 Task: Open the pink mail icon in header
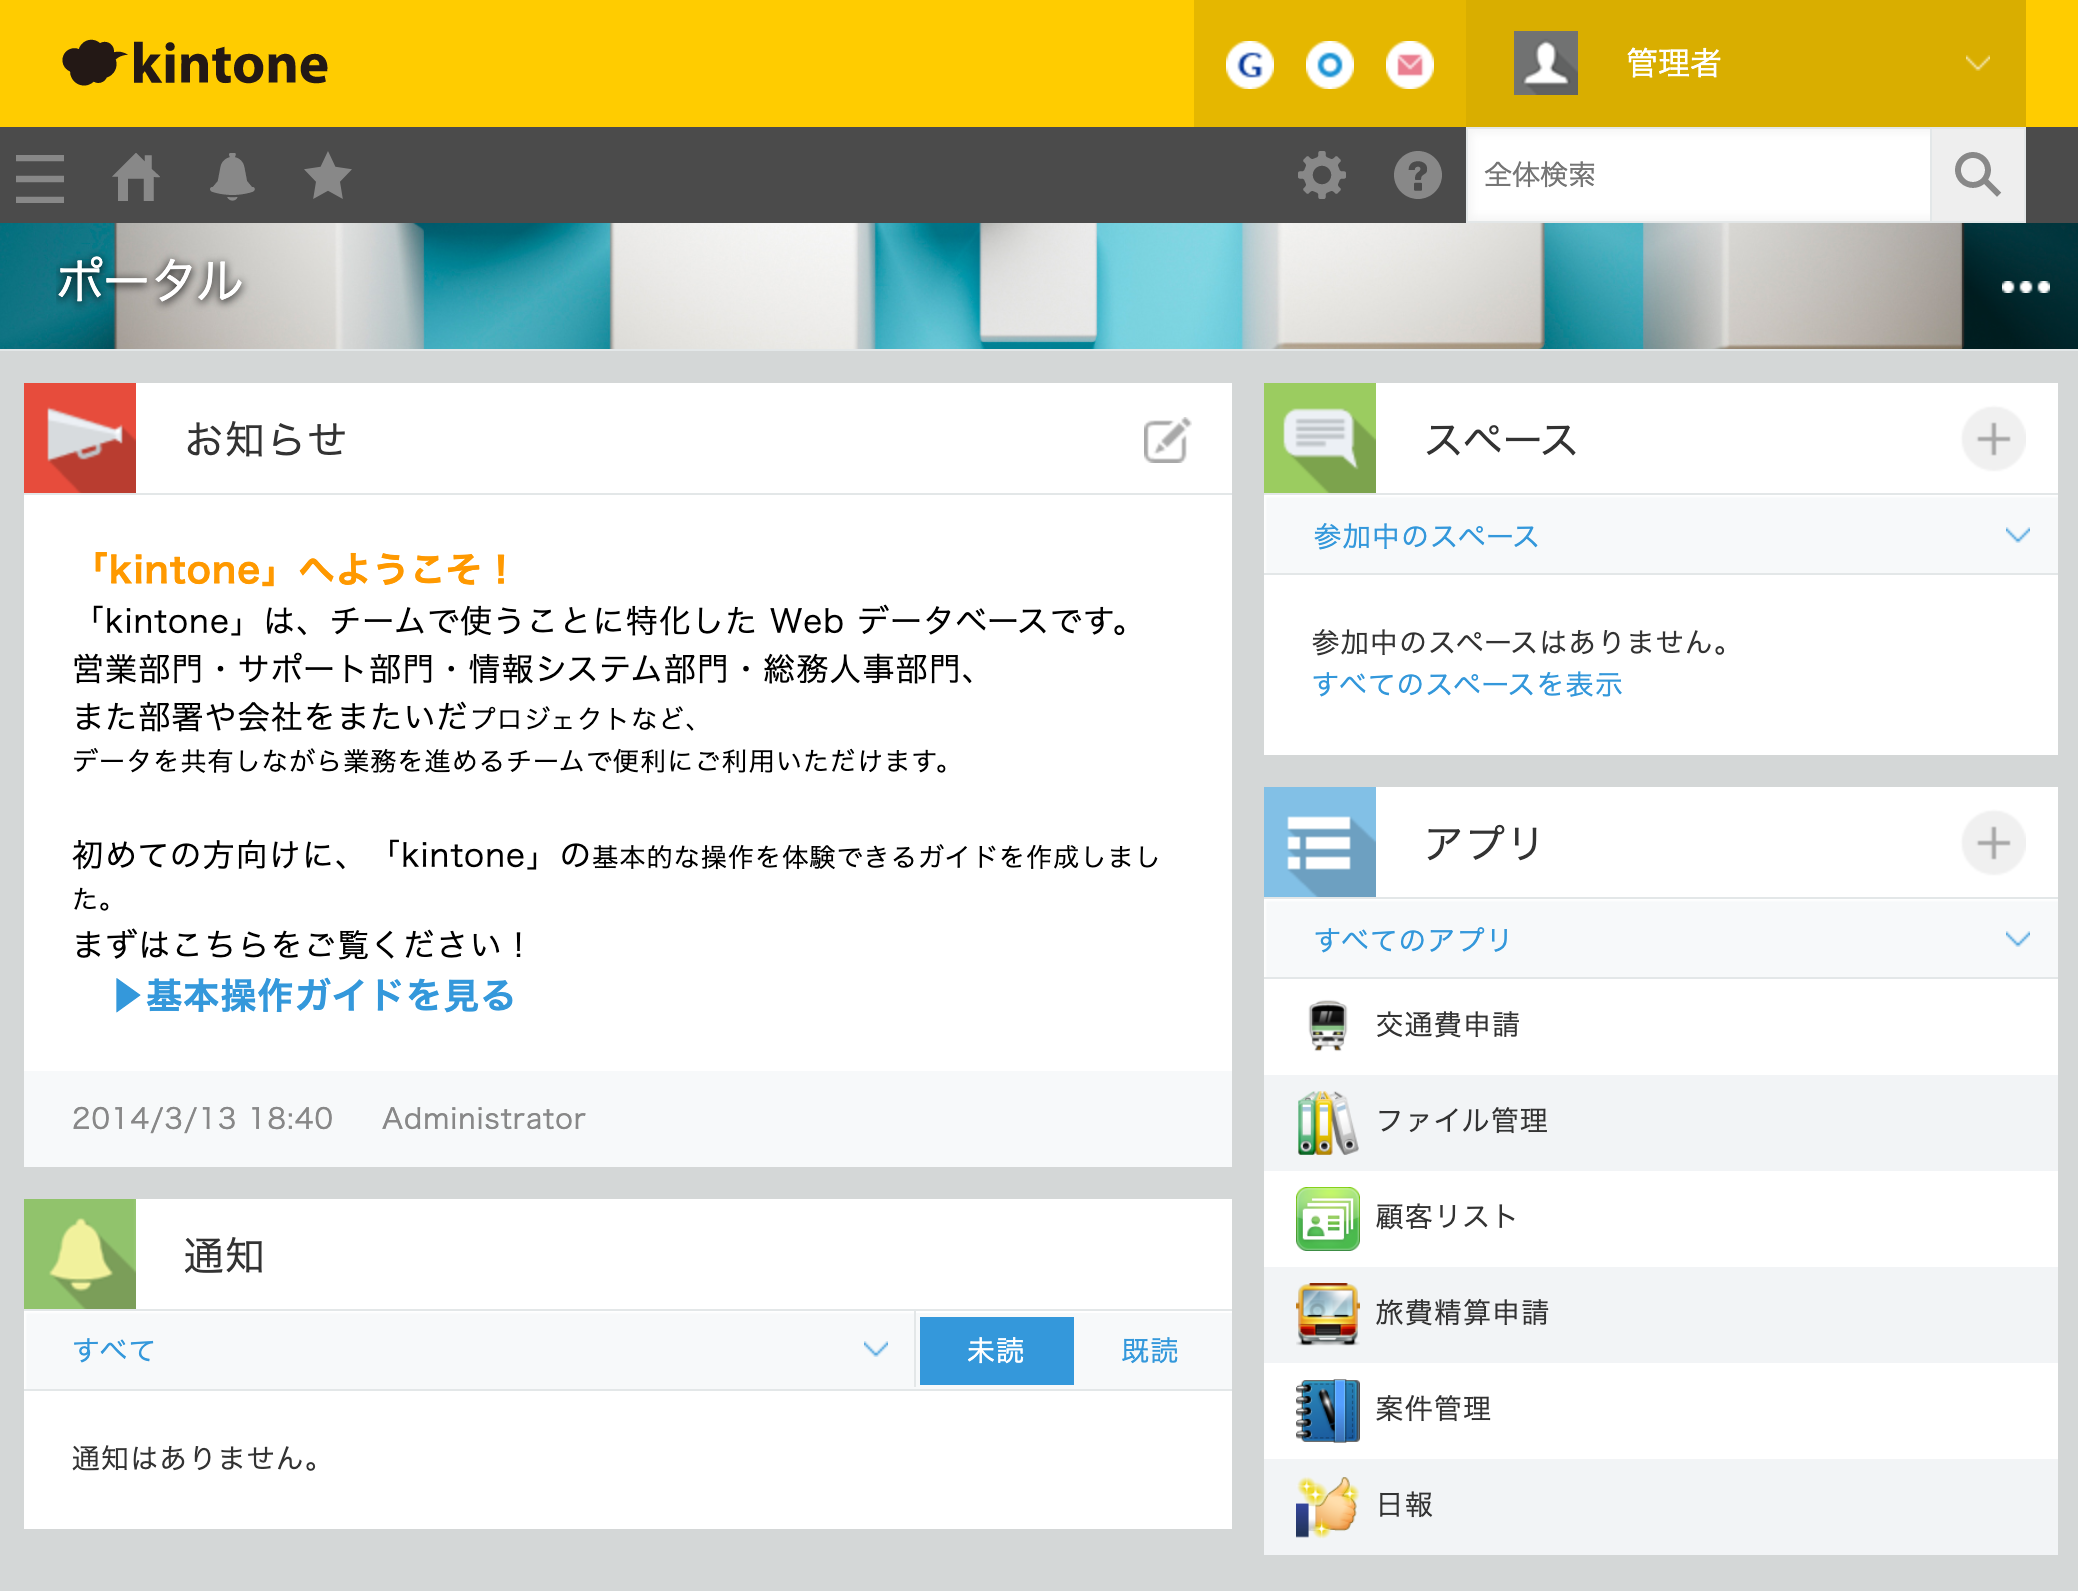[1410, 65]
